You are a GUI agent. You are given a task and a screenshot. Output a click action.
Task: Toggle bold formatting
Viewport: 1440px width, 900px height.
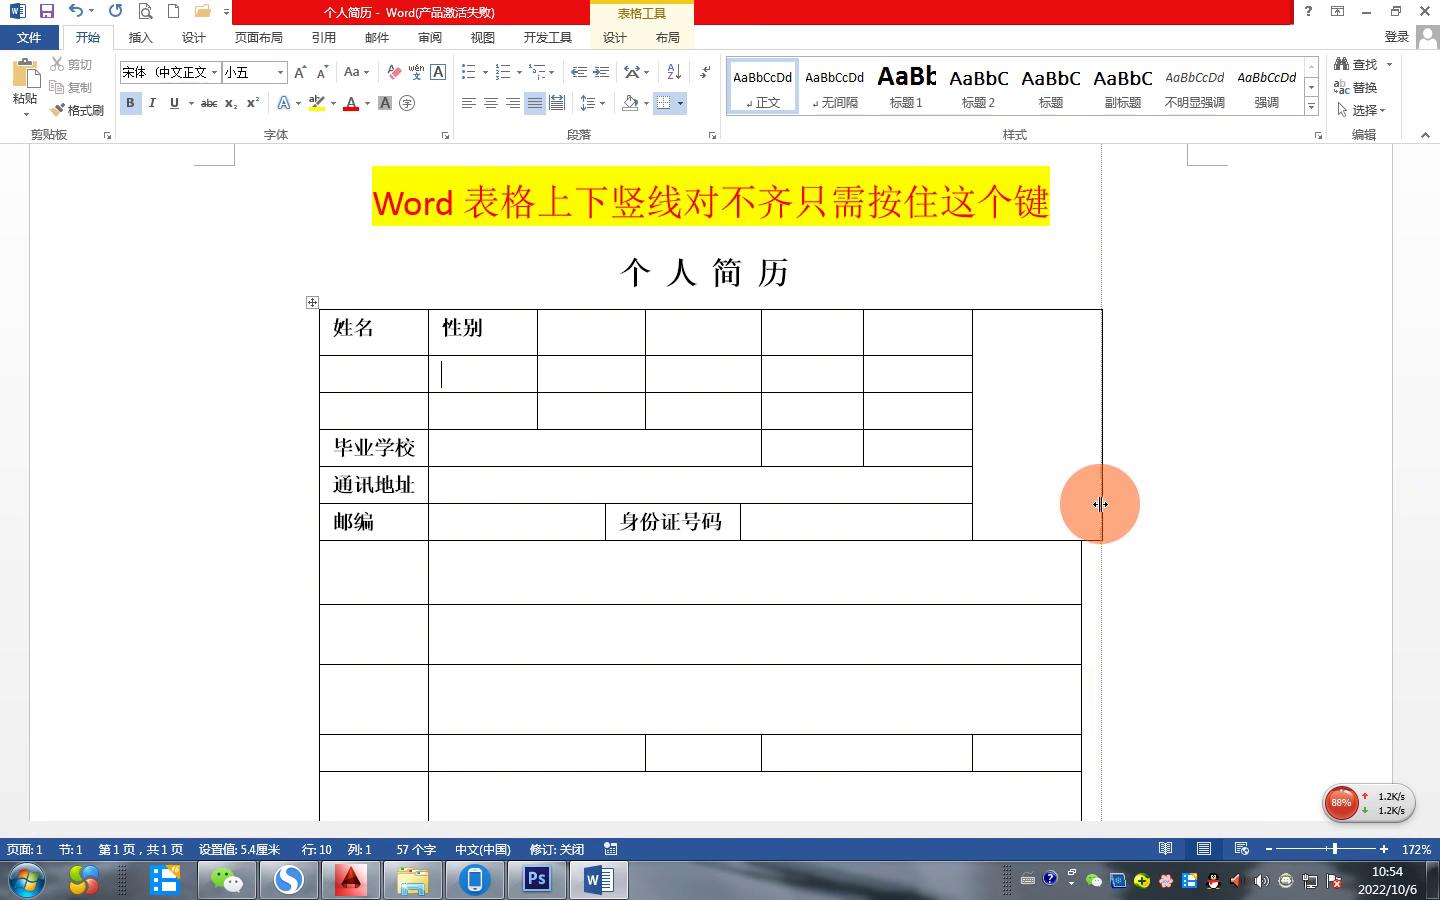tap(130, 103)
